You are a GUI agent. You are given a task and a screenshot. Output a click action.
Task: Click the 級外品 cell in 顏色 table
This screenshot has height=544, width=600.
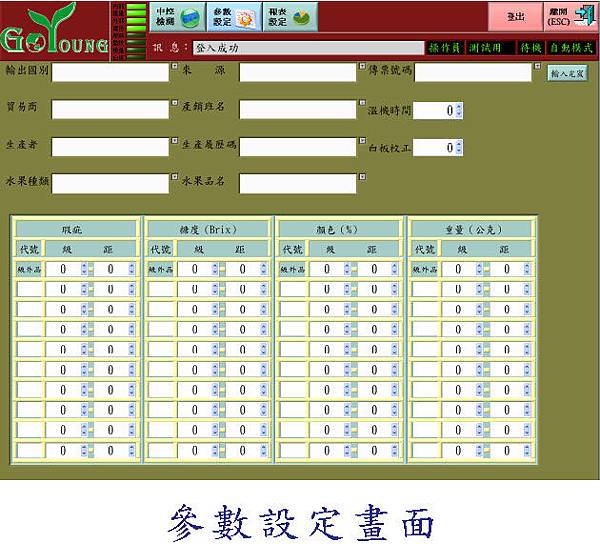(293, 269)
